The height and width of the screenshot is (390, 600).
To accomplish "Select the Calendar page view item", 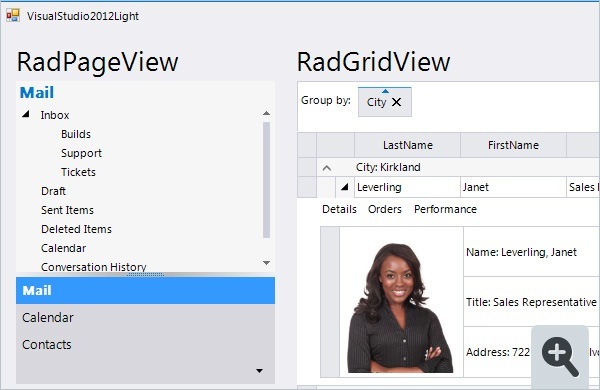I will pyautogui.click(x=145, y=317).
